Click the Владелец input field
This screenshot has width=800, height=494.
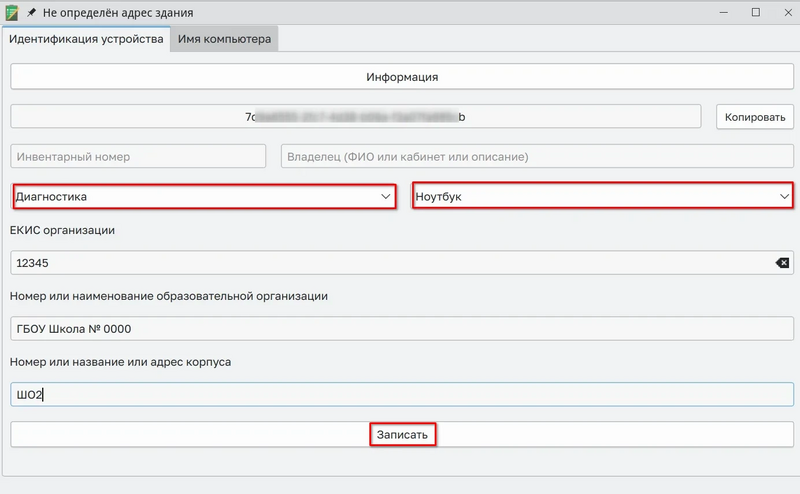pos(537,157)
